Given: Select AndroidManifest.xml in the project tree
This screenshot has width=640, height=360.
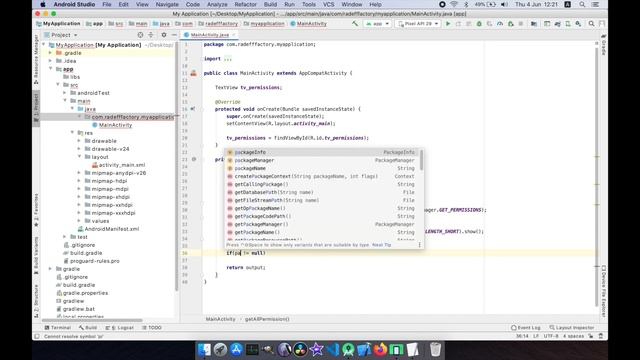Looking at the screenshot, I should coord(112,229).
